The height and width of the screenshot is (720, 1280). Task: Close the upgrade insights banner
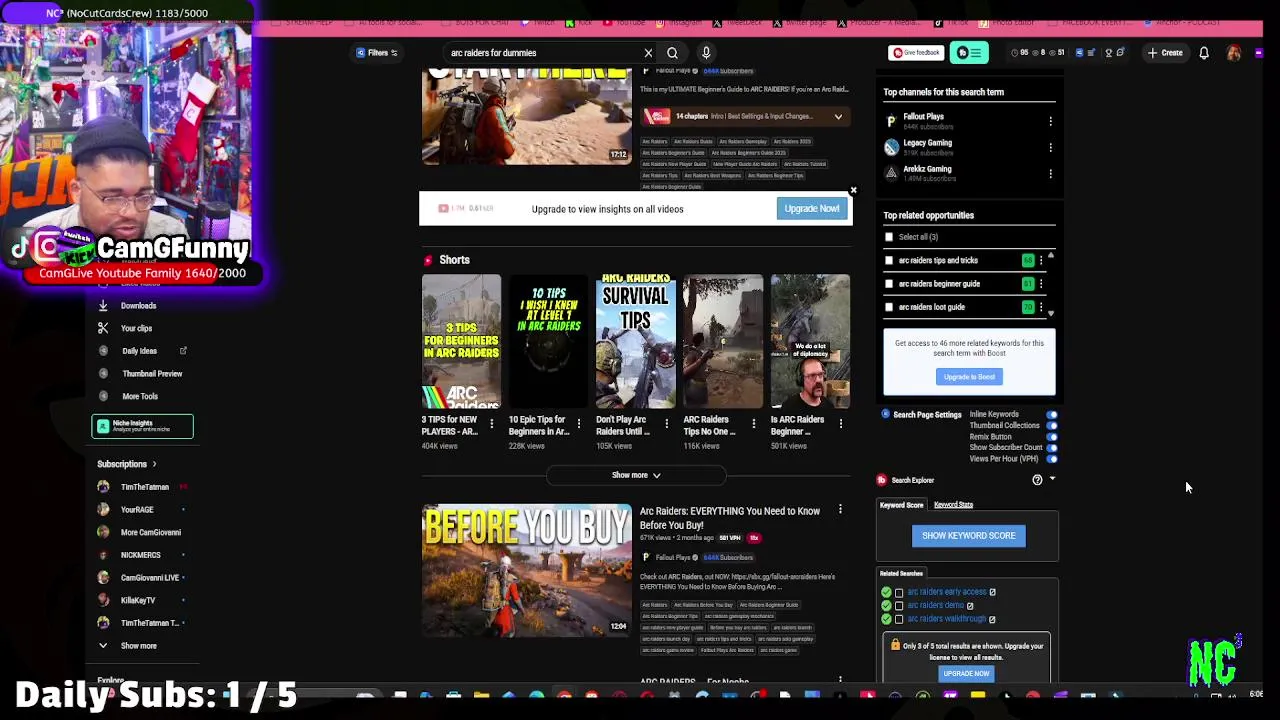[853, 190]
